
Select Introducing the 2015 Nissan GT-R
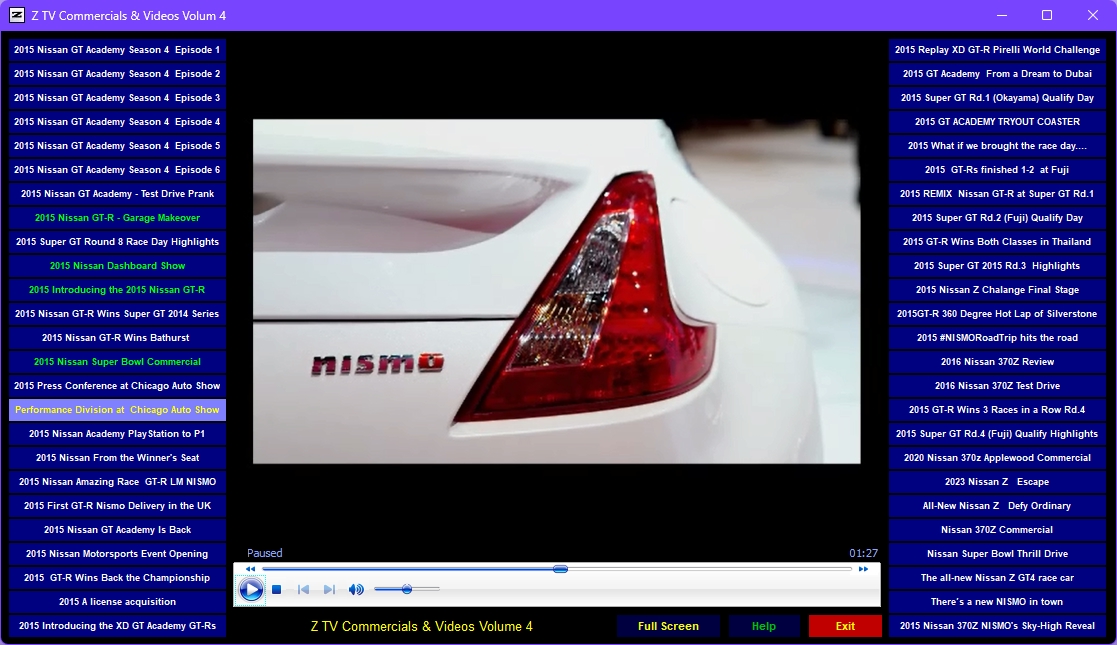coord(117,289)
